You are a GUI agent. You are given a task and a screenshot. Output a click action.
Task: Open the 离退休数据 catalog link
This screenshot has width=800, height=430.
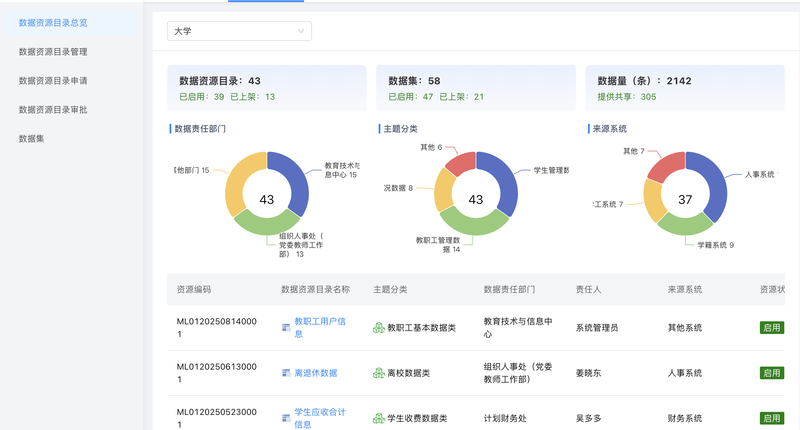pyautogui.click(x=315, y=373)
